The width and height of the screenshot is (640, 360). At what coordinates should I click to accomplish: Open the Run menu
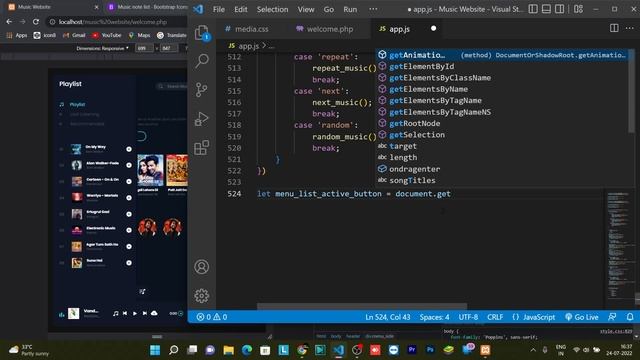350,9
